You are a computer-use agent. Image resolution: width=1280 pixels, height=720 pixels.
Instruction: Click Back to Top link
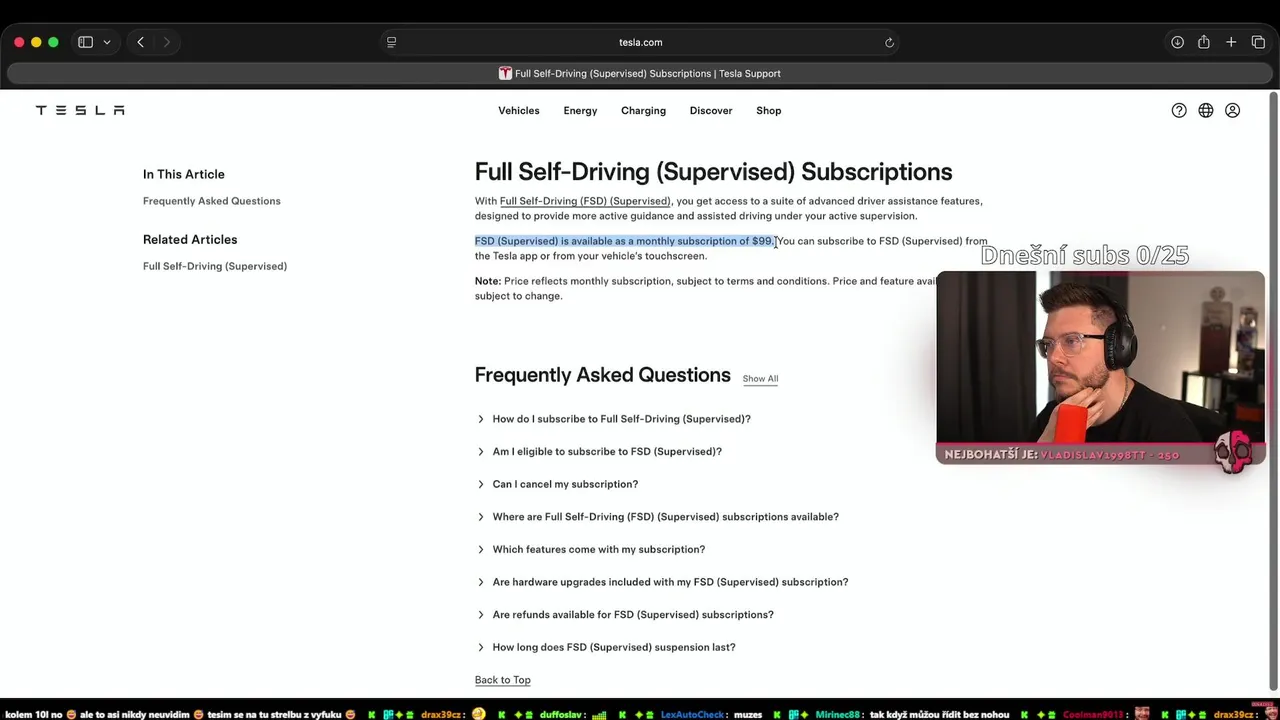[x=502, y=680]
